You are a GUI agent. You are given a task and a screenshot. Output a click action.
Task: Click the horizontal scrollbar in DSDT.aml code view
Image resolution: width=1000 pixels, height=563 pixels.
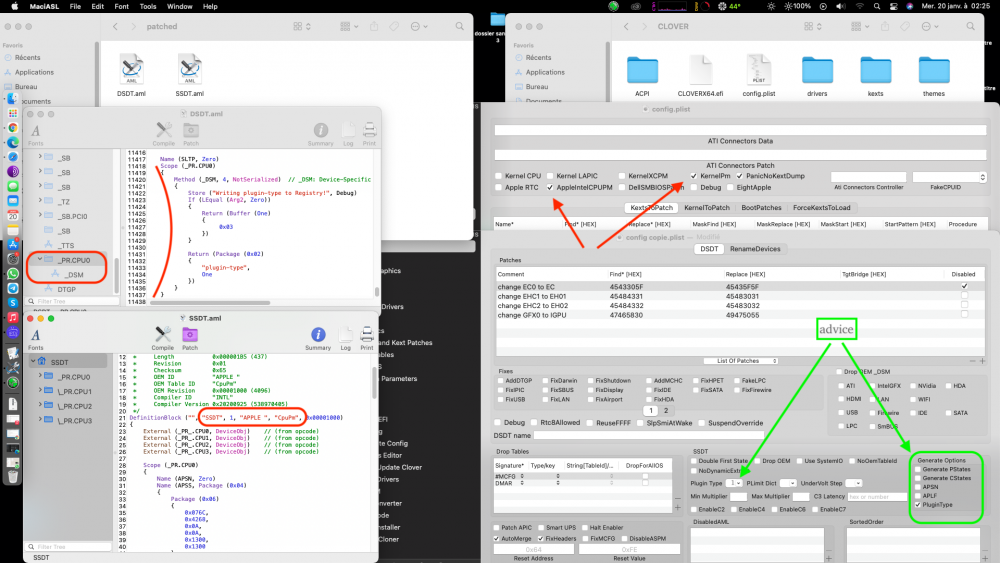[209, 303]
